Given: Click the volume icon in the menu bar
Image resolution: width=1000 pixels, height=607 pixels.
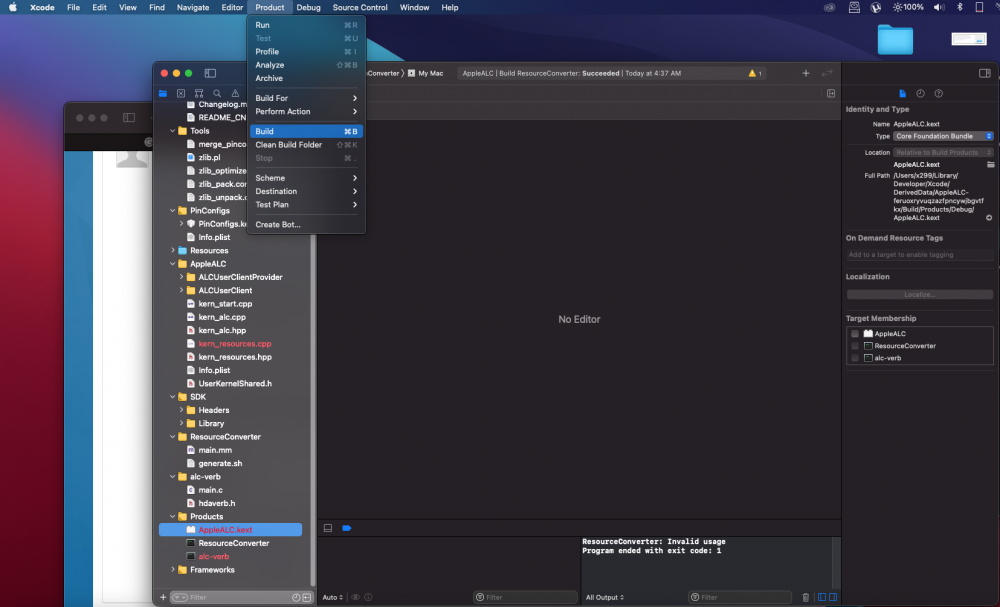Looking at the screenshot, I should (x=939, y=8).
